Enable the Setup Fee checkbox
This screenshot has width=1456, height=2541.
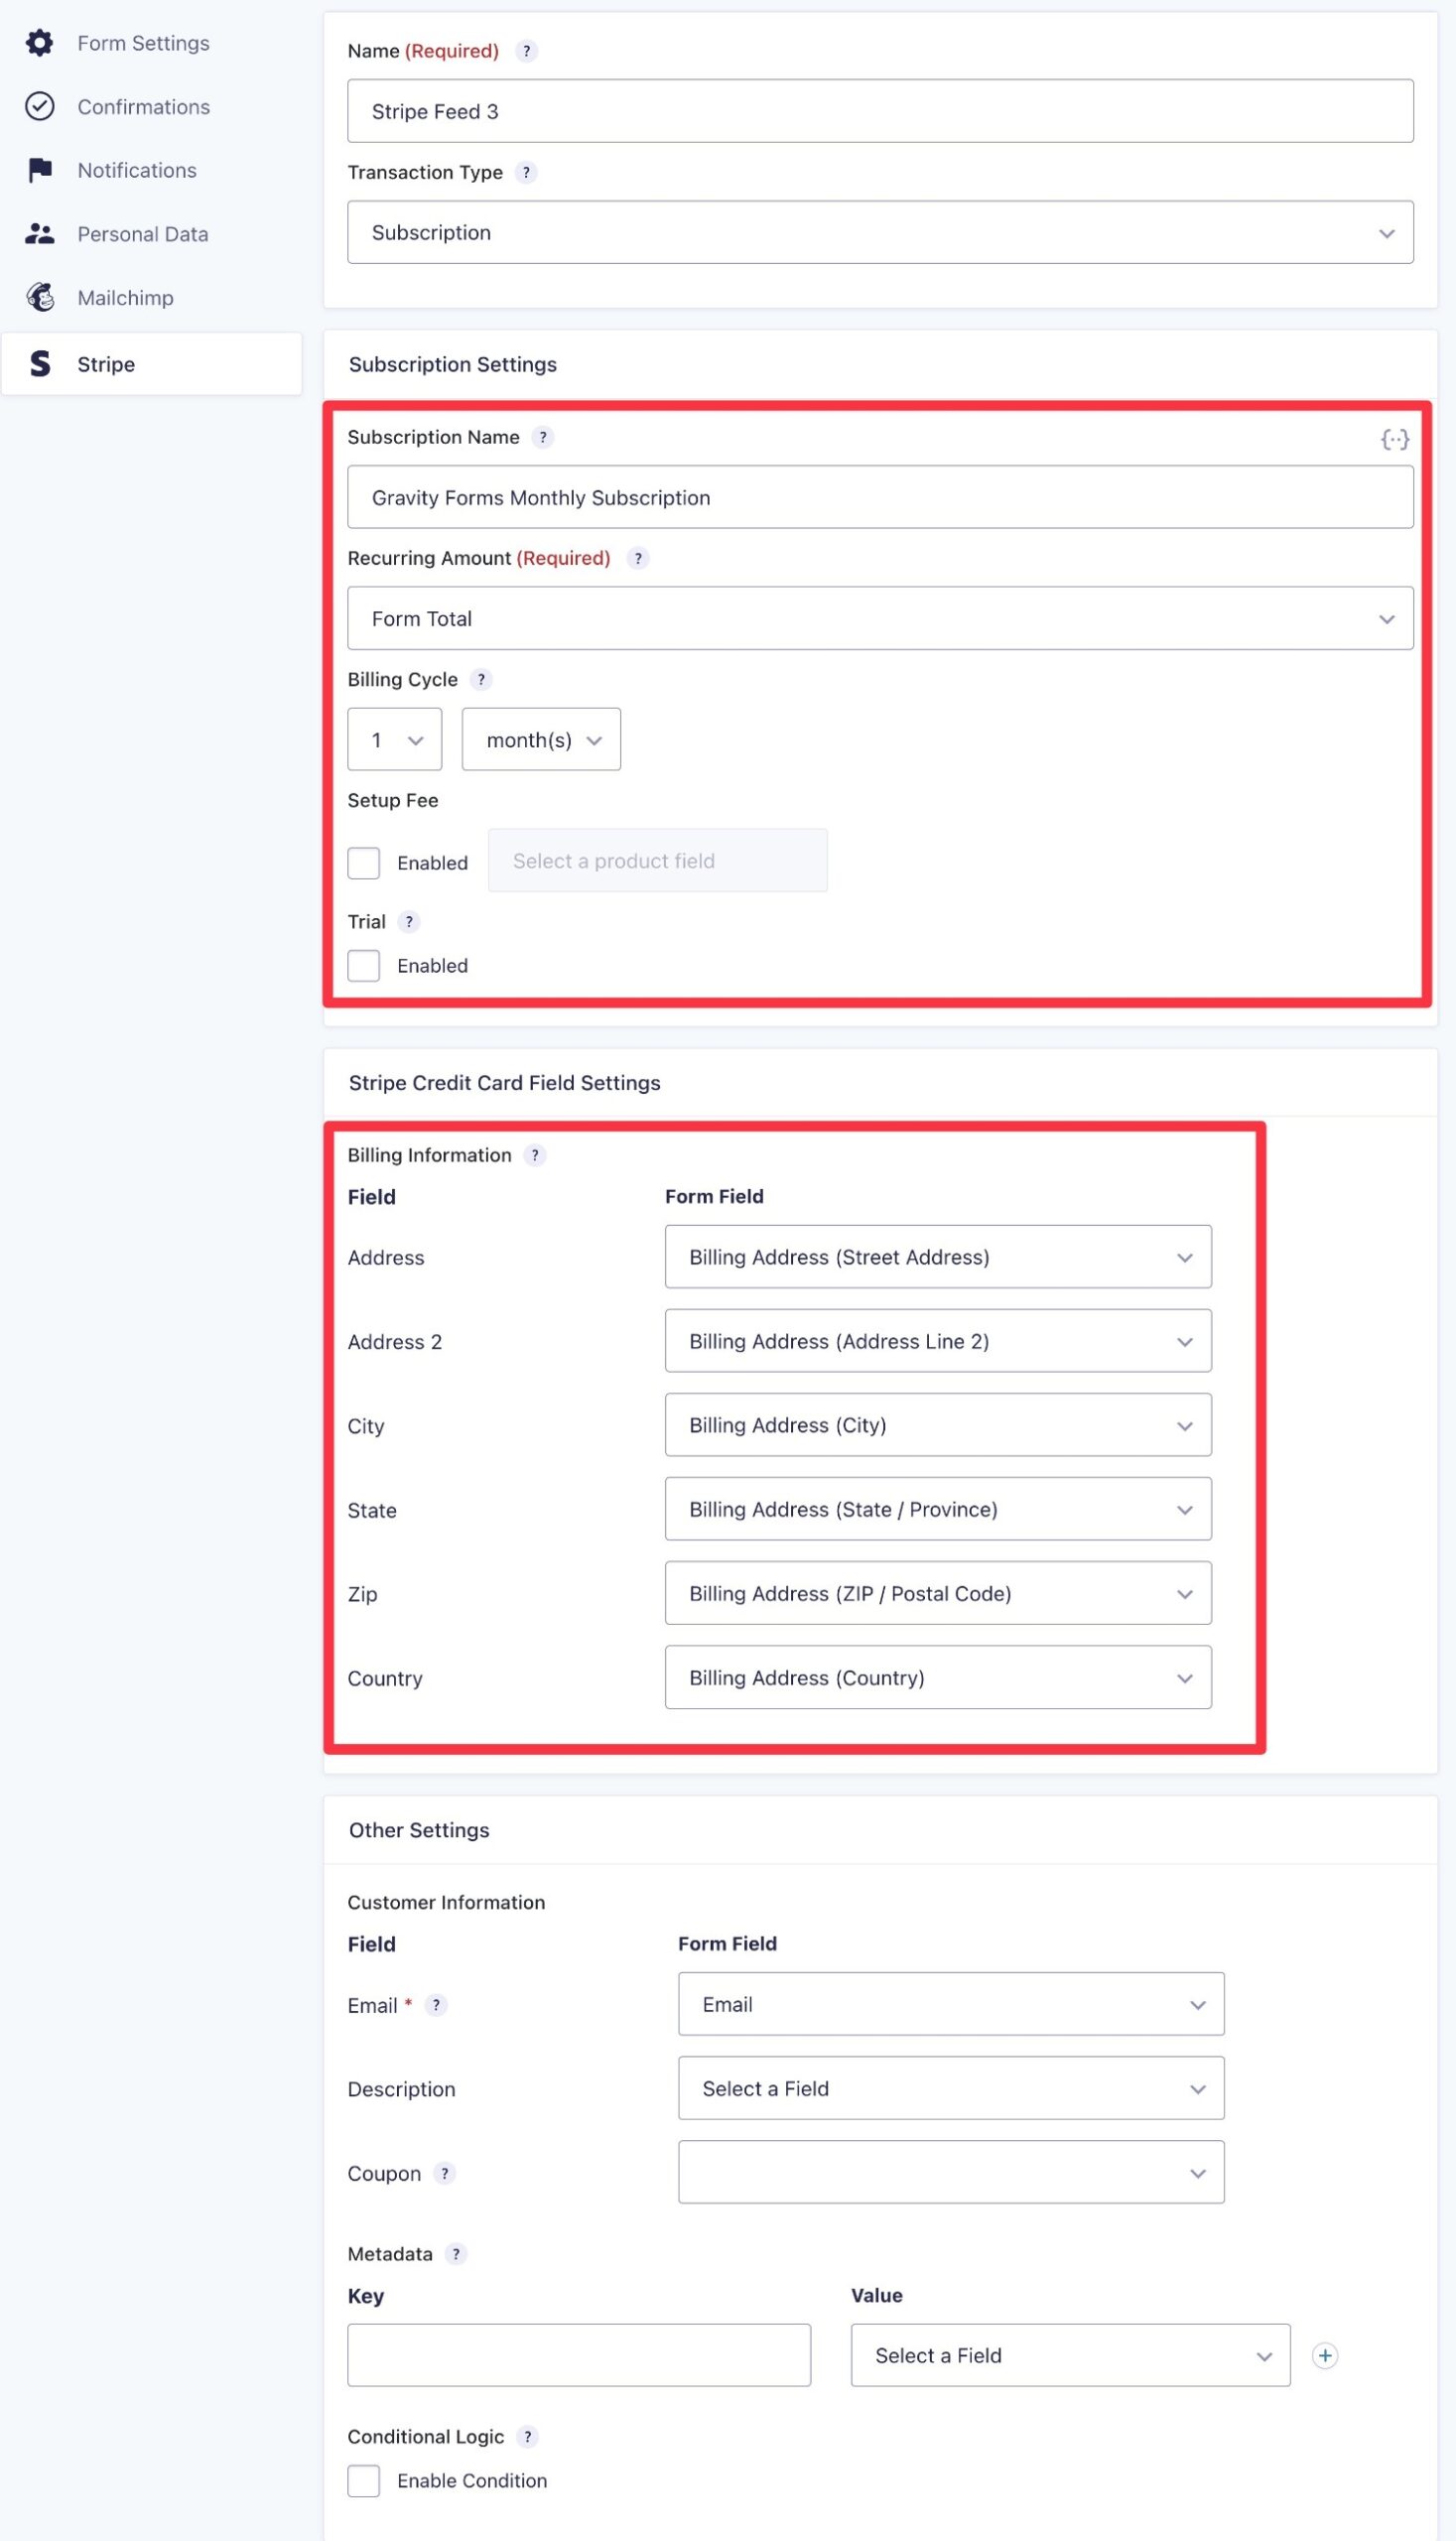(364, 862)
